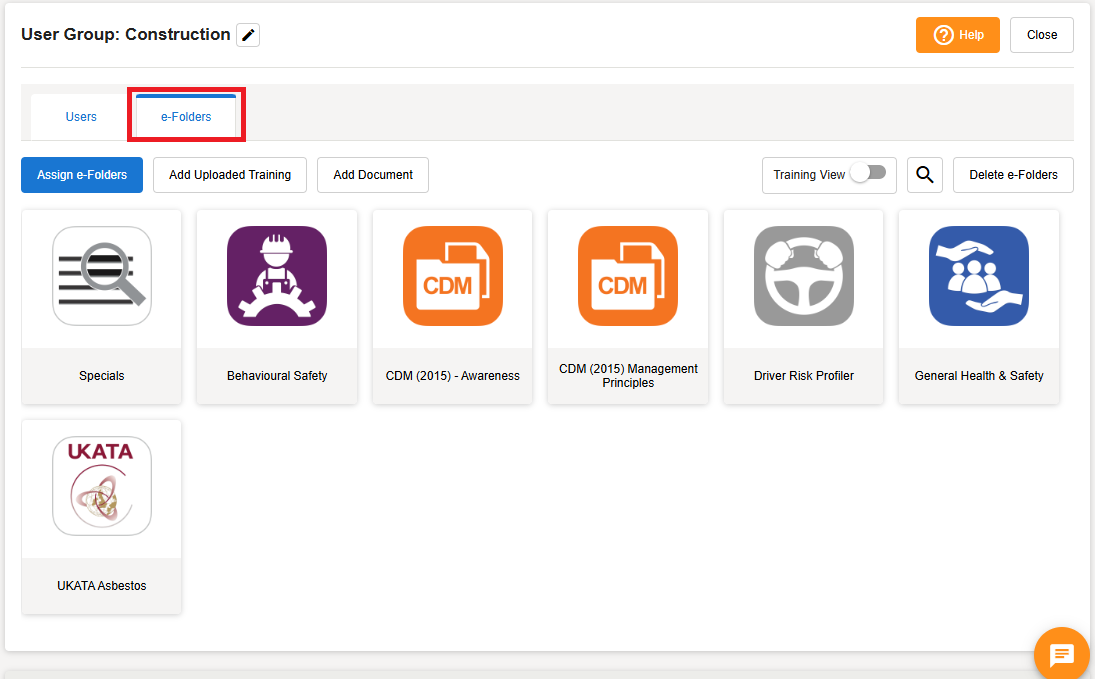Open the UKATA Asbestos logo icon

[102, 486]
